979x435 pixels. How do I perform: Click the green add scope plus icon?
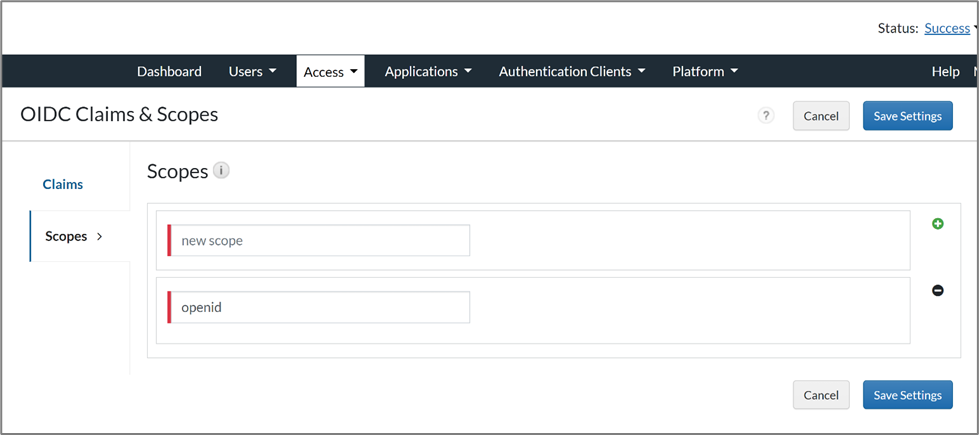click(x=937, y=224)
